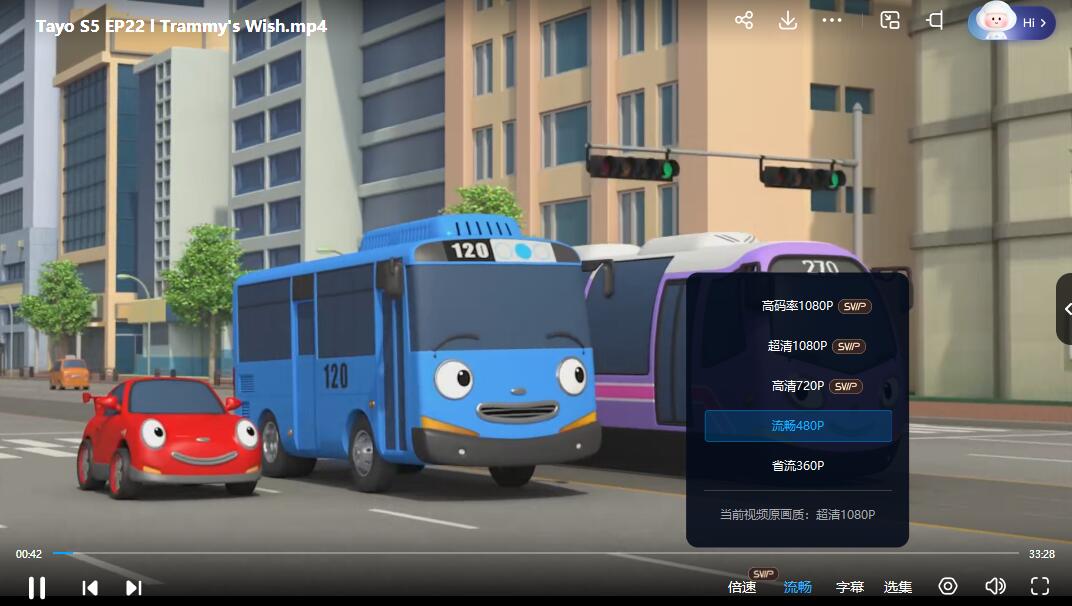Enable picture-in-picture mini window mode

click(x=889, y=21)
